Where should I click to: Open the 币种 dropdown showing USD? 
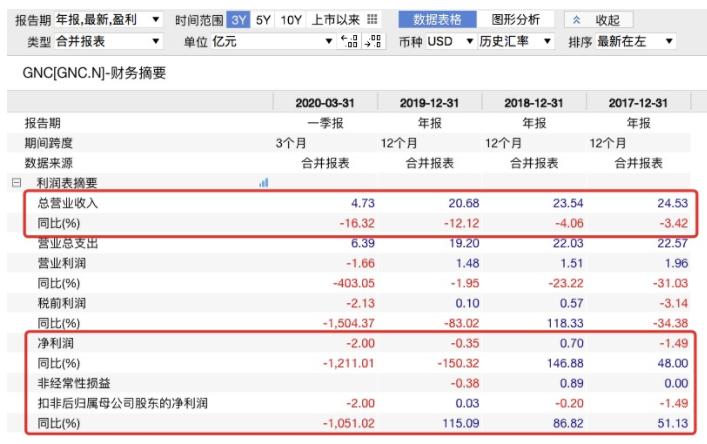coord(450,41)
